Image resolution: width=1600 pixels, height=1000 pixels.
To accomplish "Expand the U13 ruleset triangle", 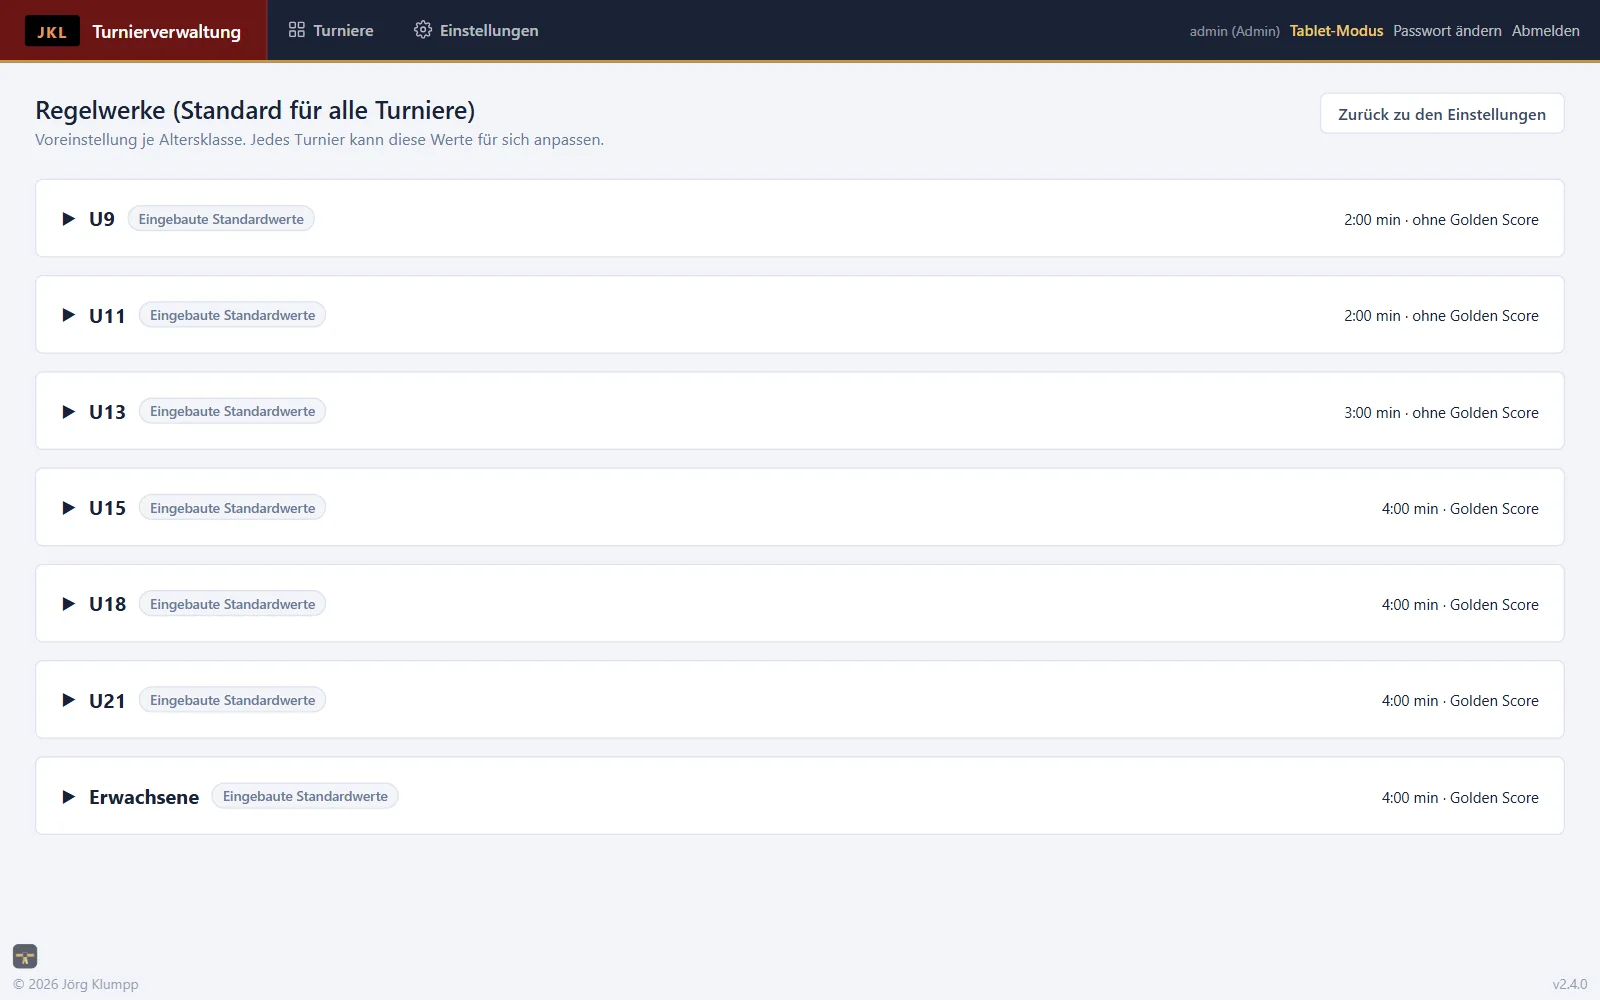I will [x=69, y=411].
